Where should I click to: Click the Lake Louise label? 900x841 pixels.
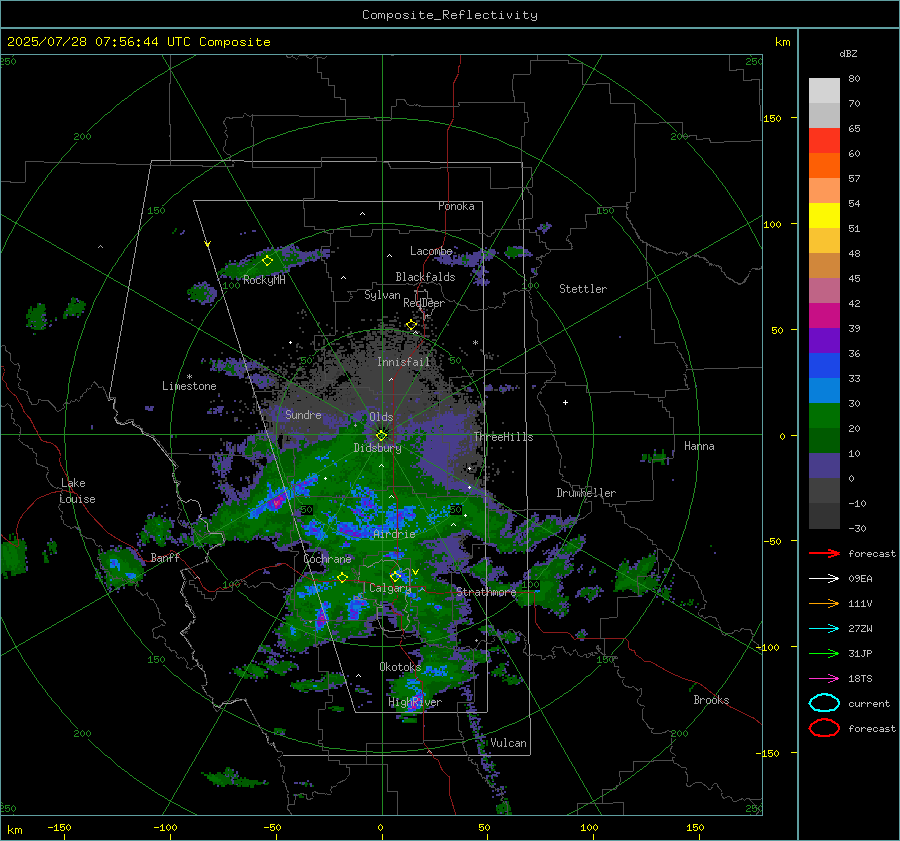point(77,491)
